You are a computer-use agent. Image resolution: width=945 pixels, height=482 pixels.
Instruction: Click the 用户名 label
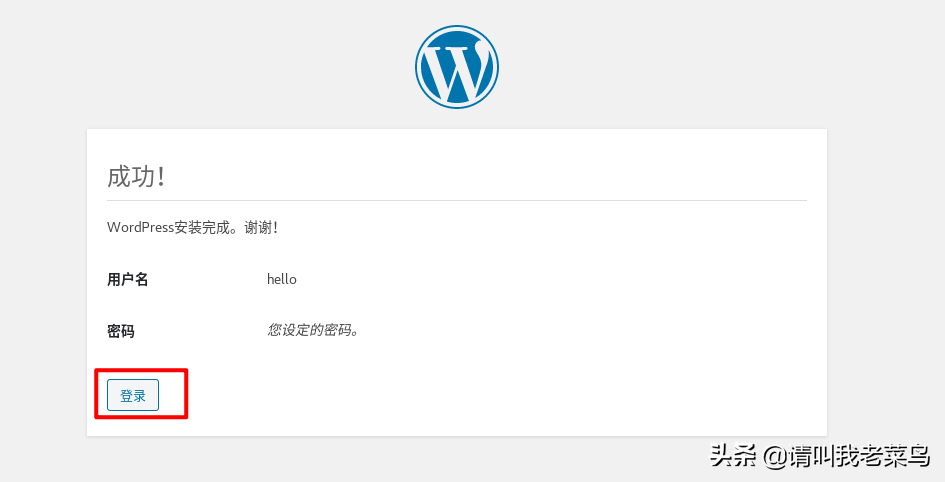point(128,280)
